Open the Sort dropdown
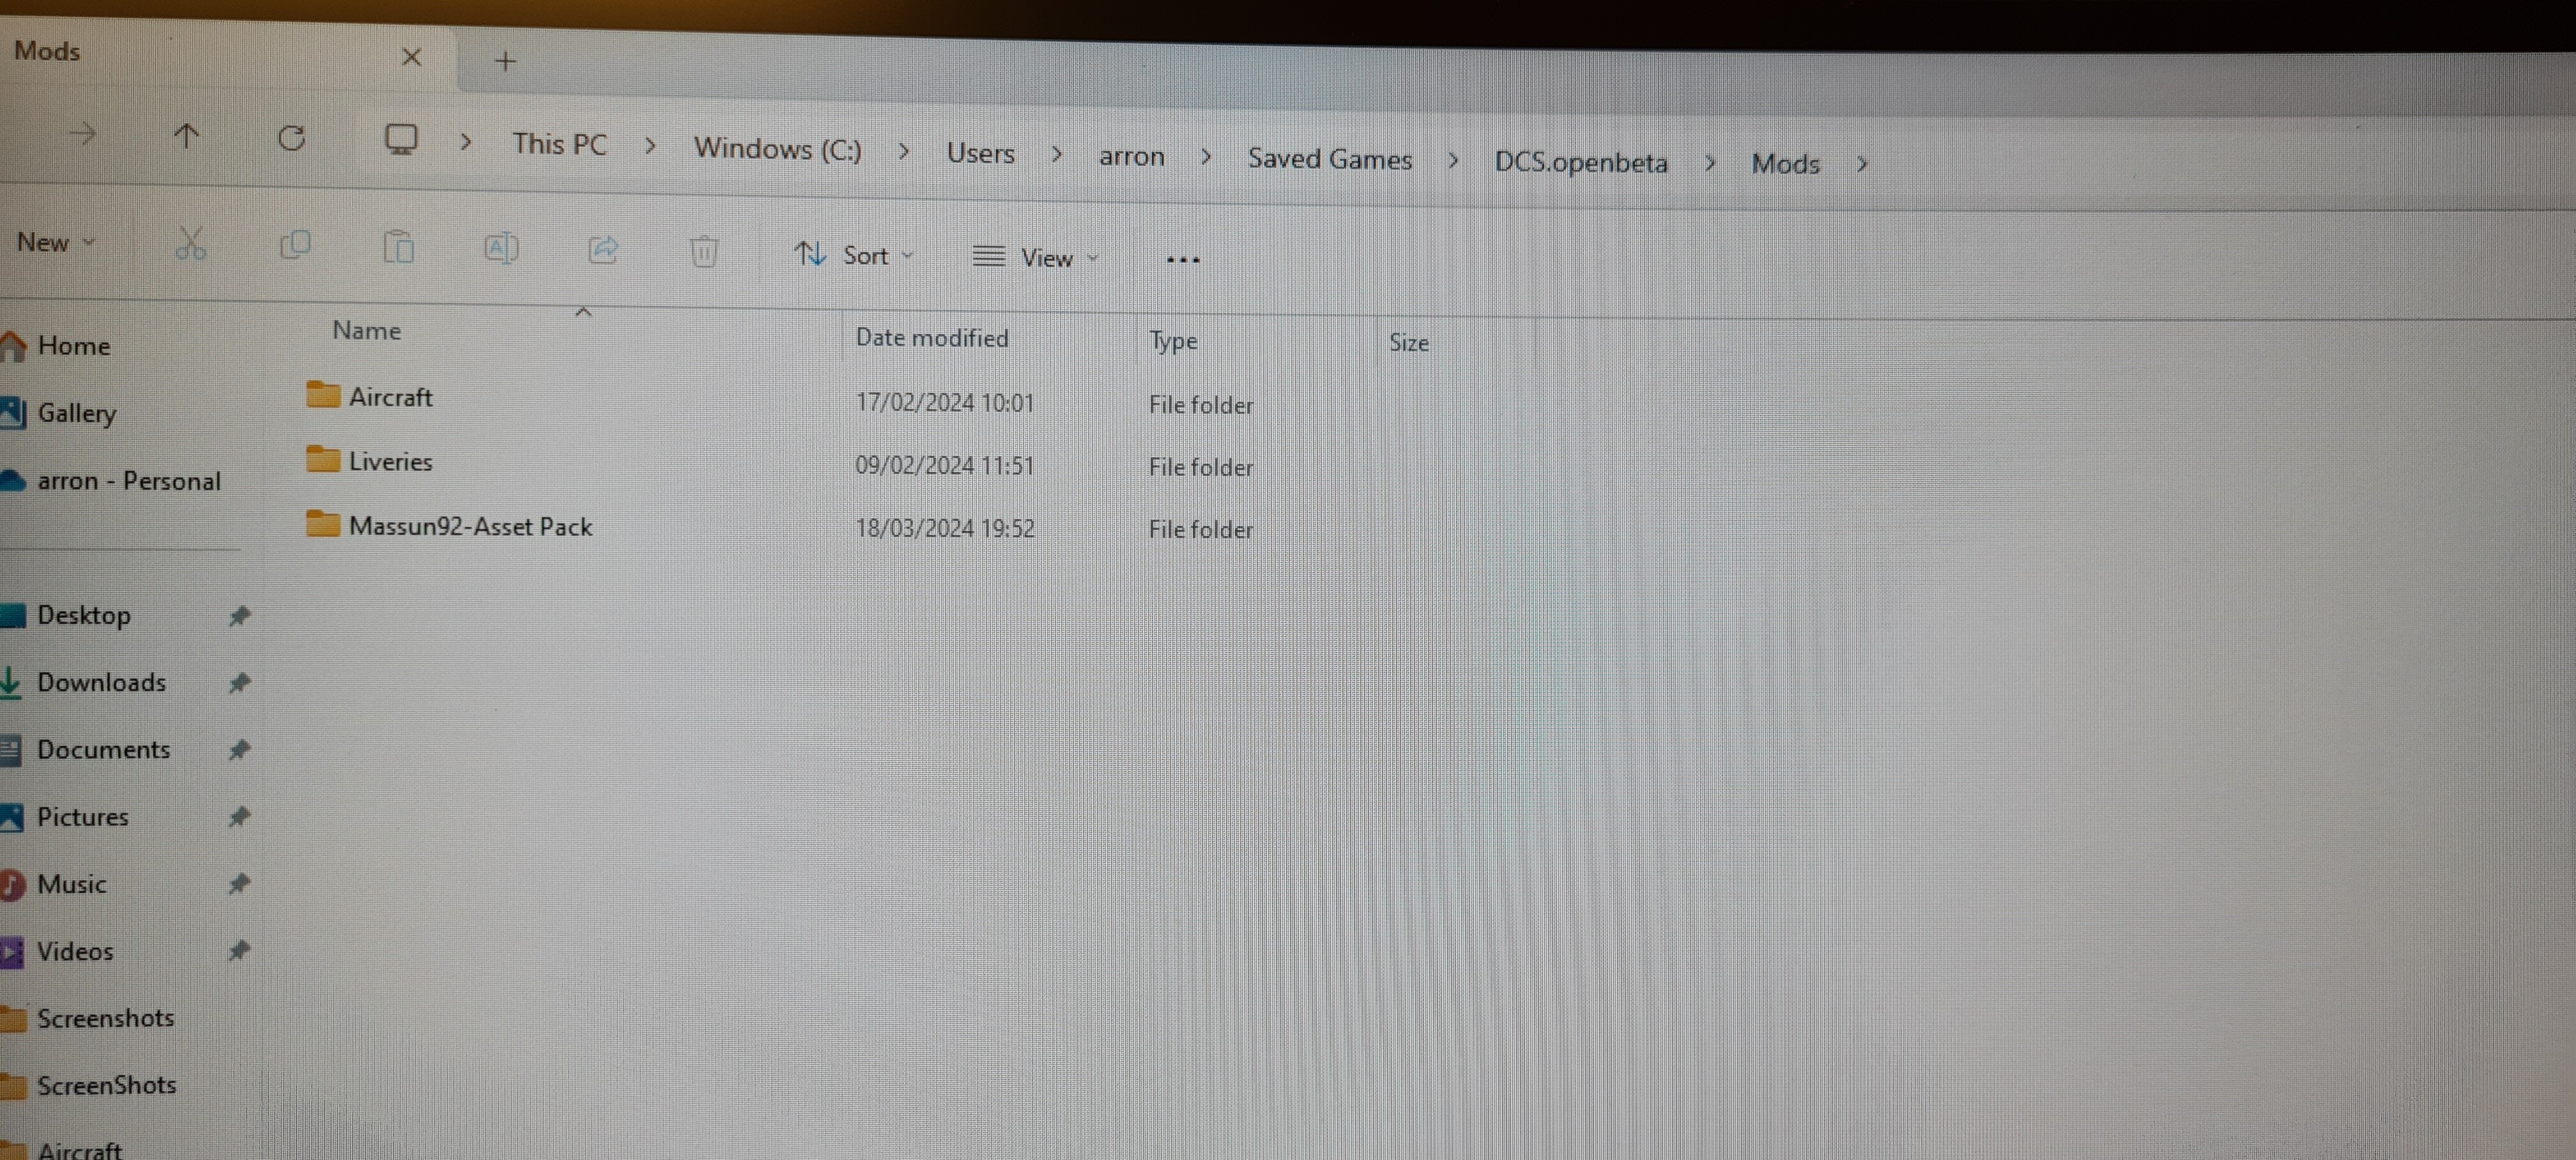2576x1160 pixels. (x=853, y=255)
